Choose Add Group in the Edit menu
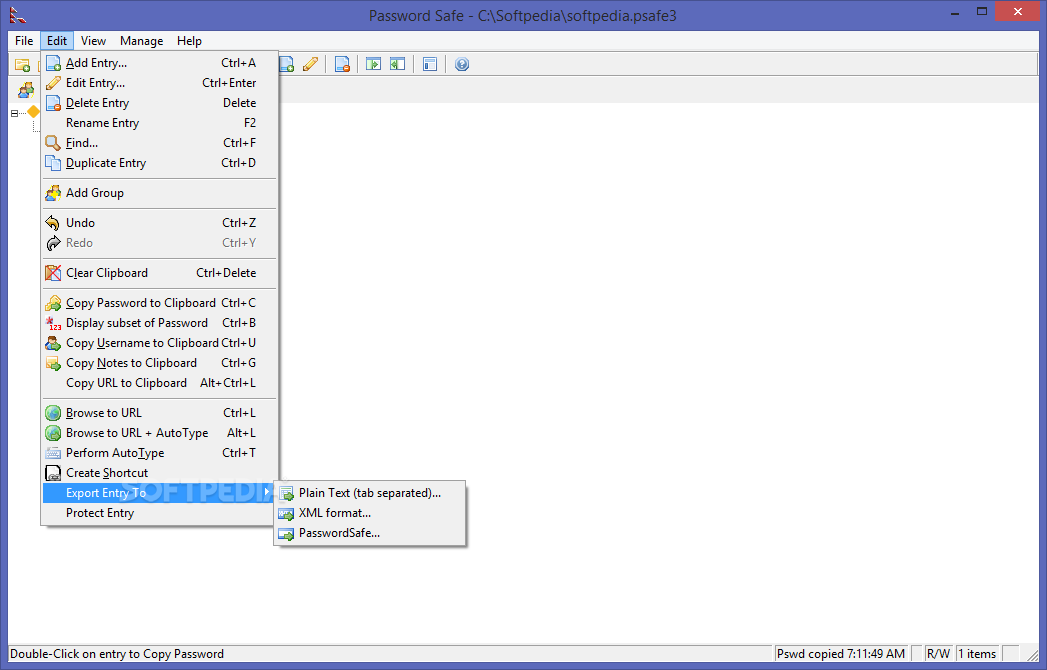The image size is (1047, 670). coord(160,193)
